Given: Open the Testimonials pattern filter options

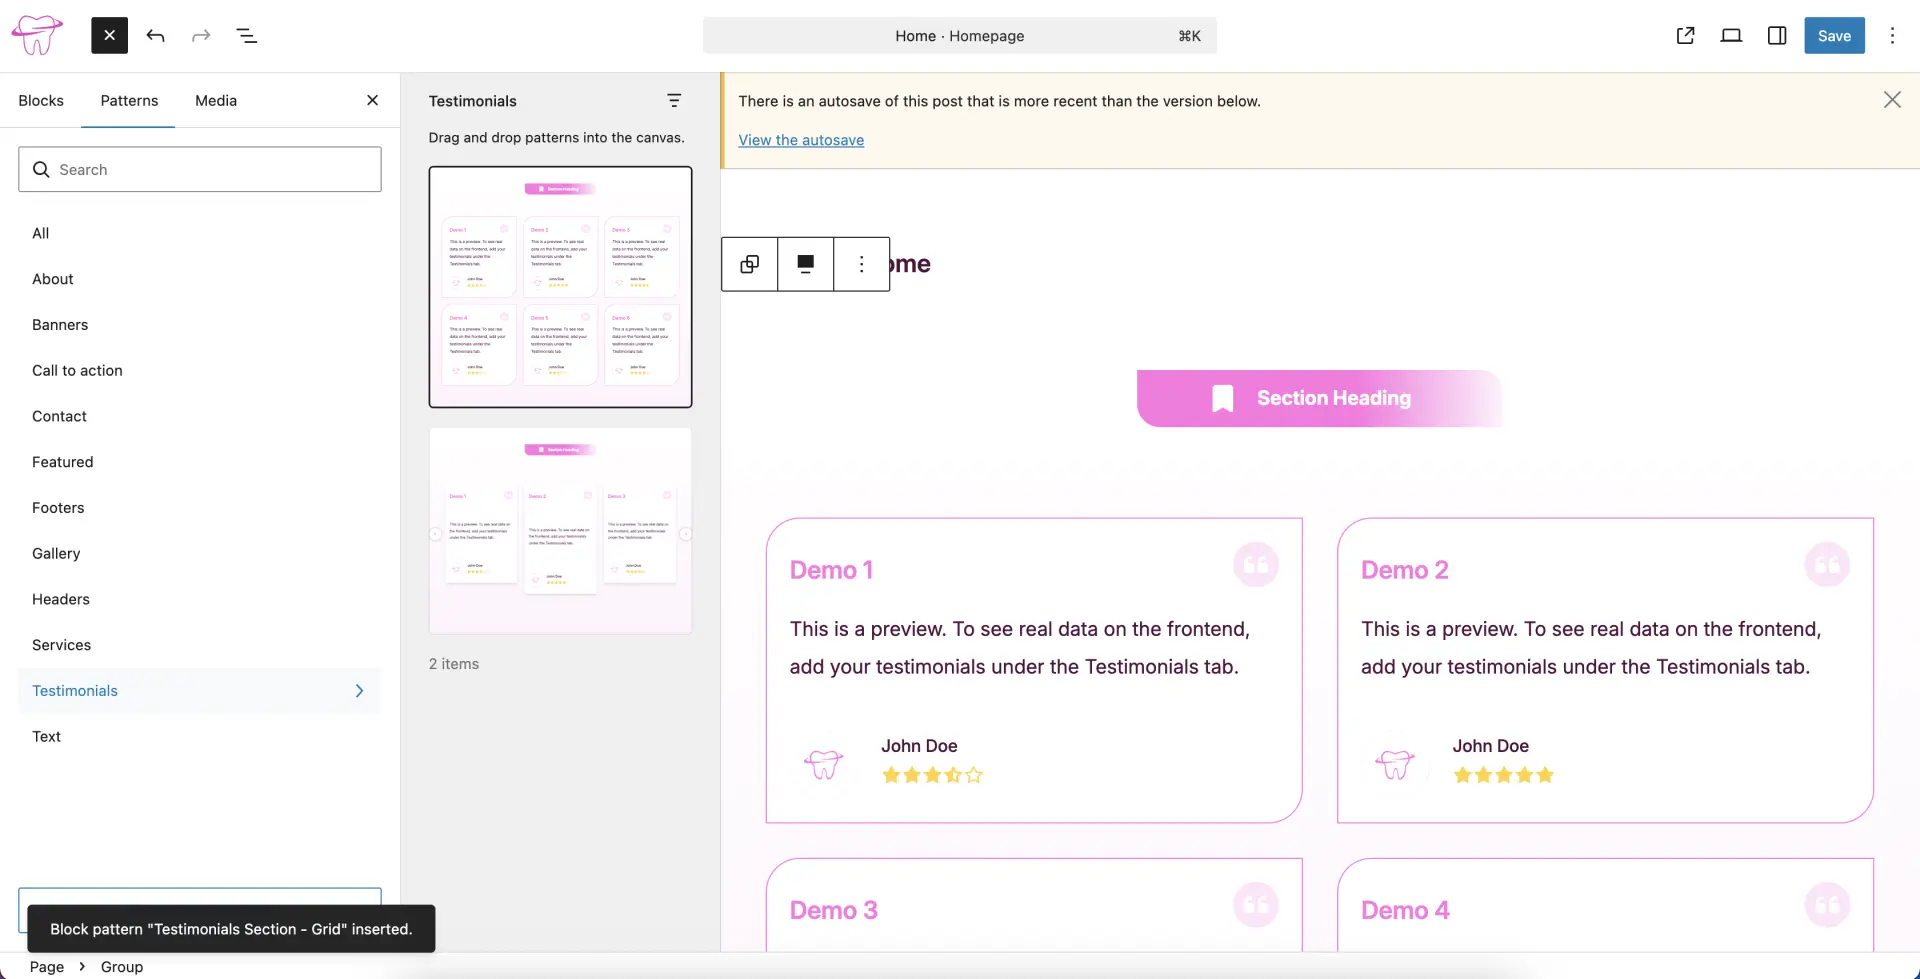Looking at the screenshot, I should (x=674, y=100).
